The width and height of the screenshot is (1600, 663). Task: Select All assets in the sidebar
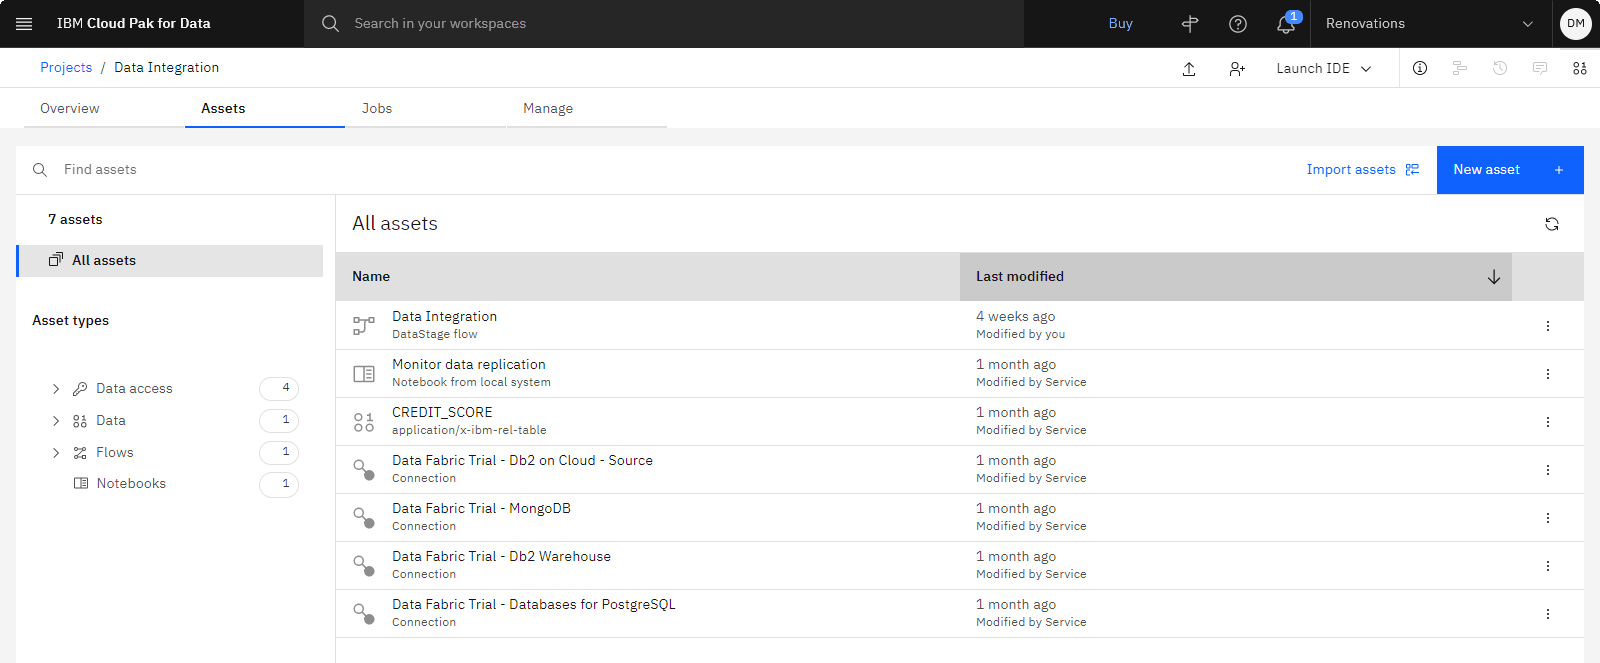(x=170, y=261)
